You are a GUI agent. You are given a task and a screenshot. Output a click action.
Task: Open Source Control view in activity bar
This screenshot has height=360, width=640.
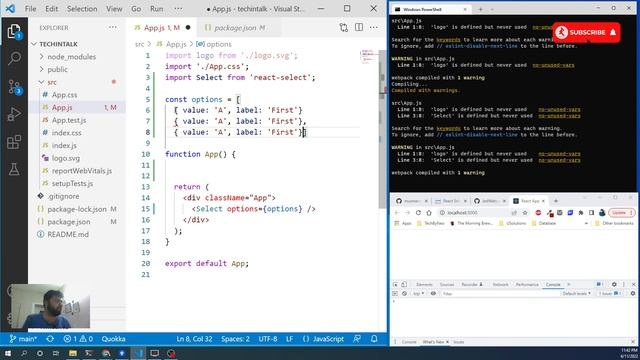pos(14,87)
